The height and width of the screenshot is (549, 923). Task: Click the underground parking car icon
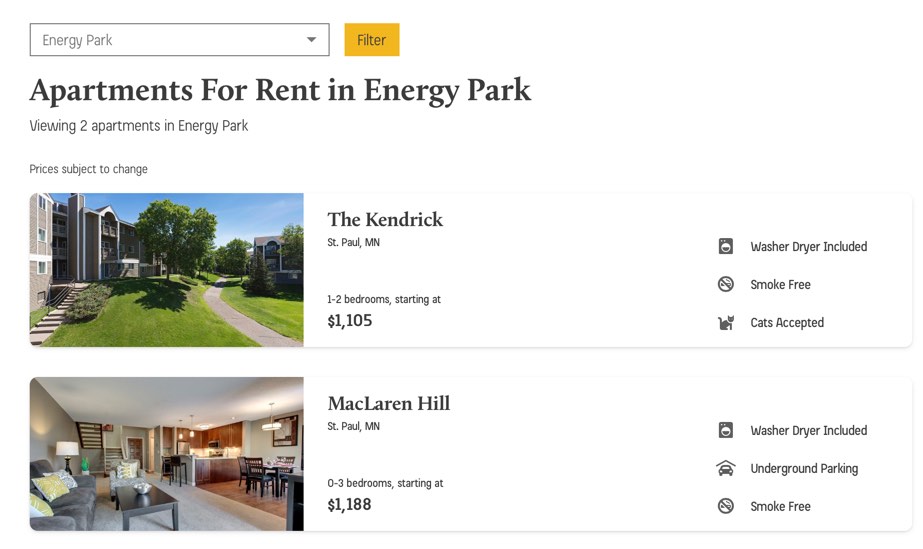[x=726, y=468]
